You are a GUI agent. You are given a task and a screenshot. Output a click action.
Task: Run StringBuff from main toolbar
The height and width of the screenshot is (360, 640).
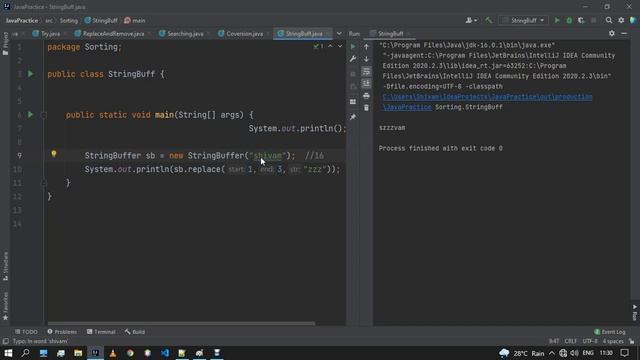pos(557,20)
